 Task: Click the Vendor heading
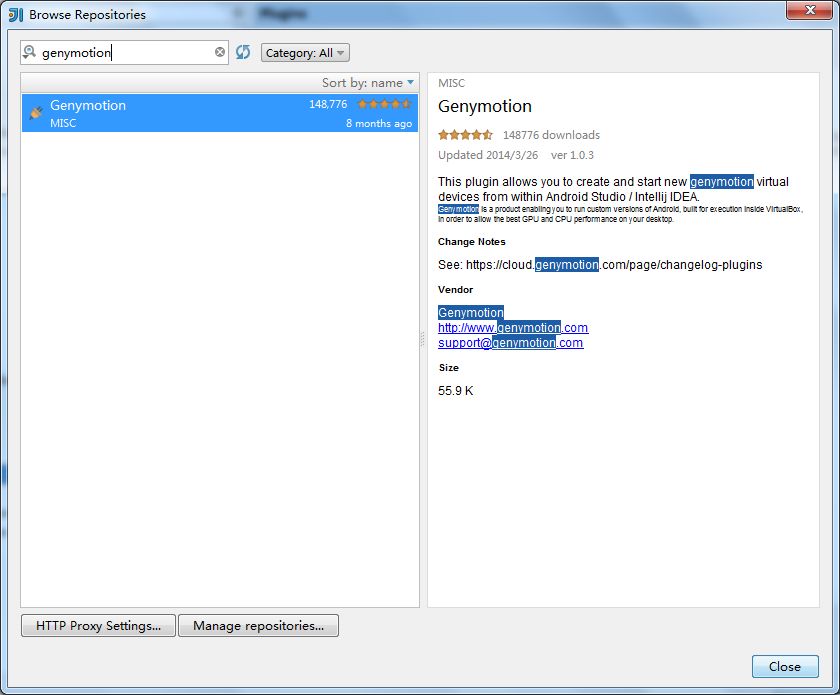tap(455, 289)
